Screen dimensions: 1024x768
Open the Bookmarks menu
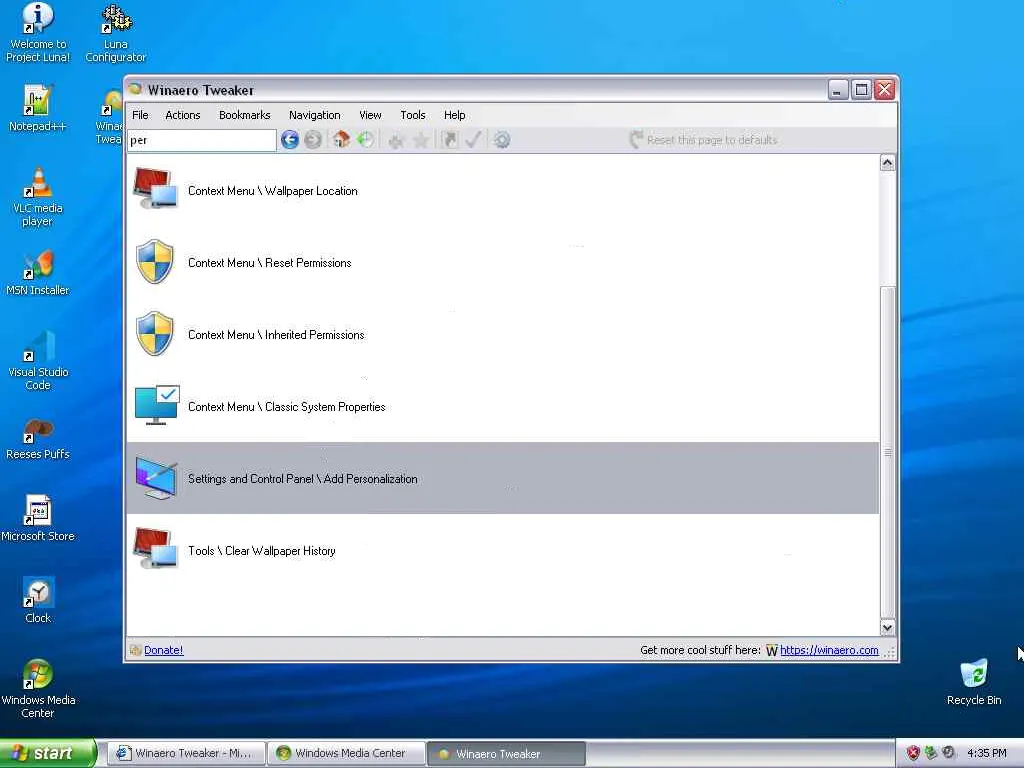tap(244, 115)
